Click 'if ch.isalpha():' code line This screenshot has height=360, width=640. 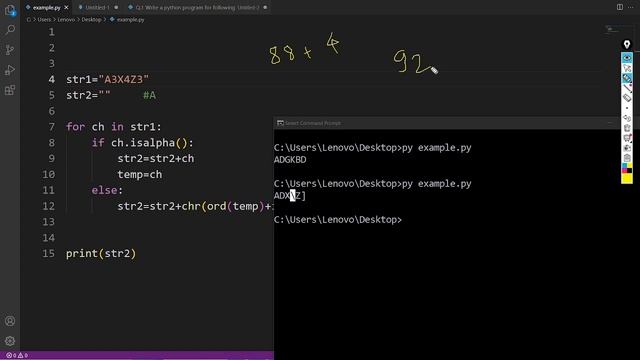[x=142, y=143]
